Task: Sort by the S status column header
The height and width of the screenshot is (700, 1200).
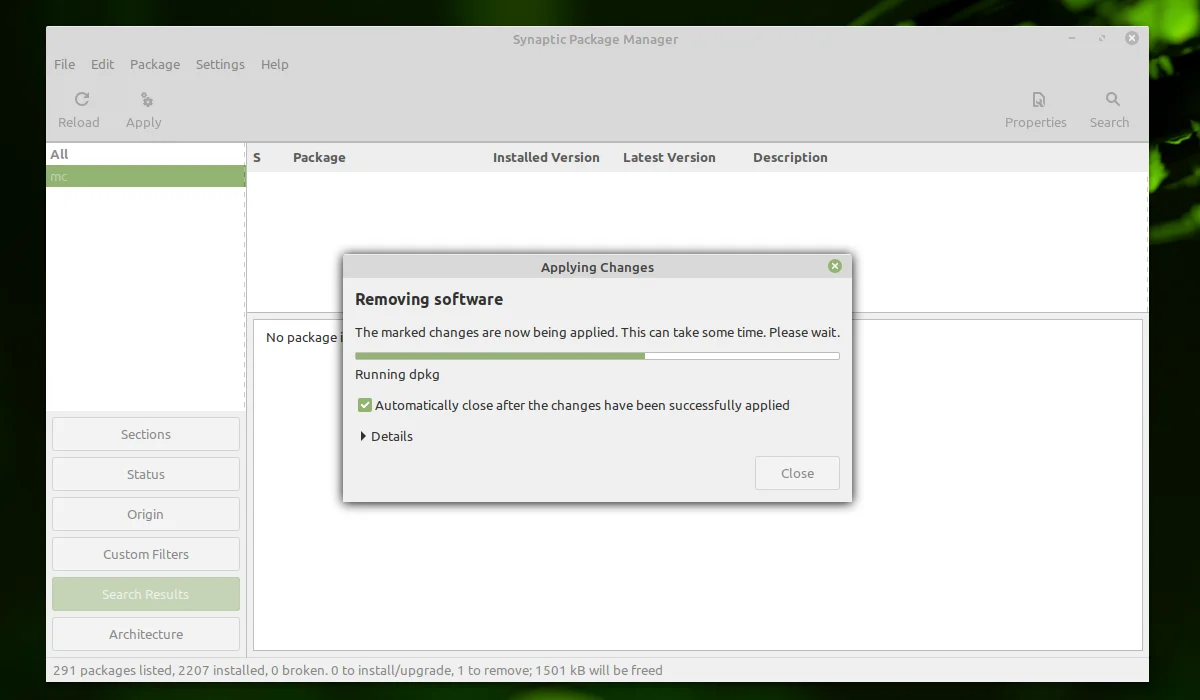Action: click(x=257, y=157)
